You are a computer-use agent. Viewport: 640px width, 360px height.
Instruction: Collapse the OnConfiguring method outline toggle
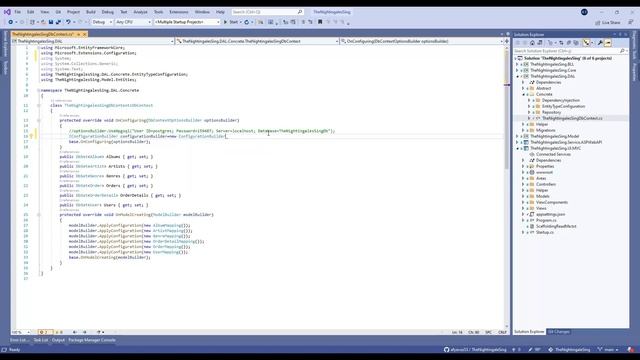click(x=39, y=120)
